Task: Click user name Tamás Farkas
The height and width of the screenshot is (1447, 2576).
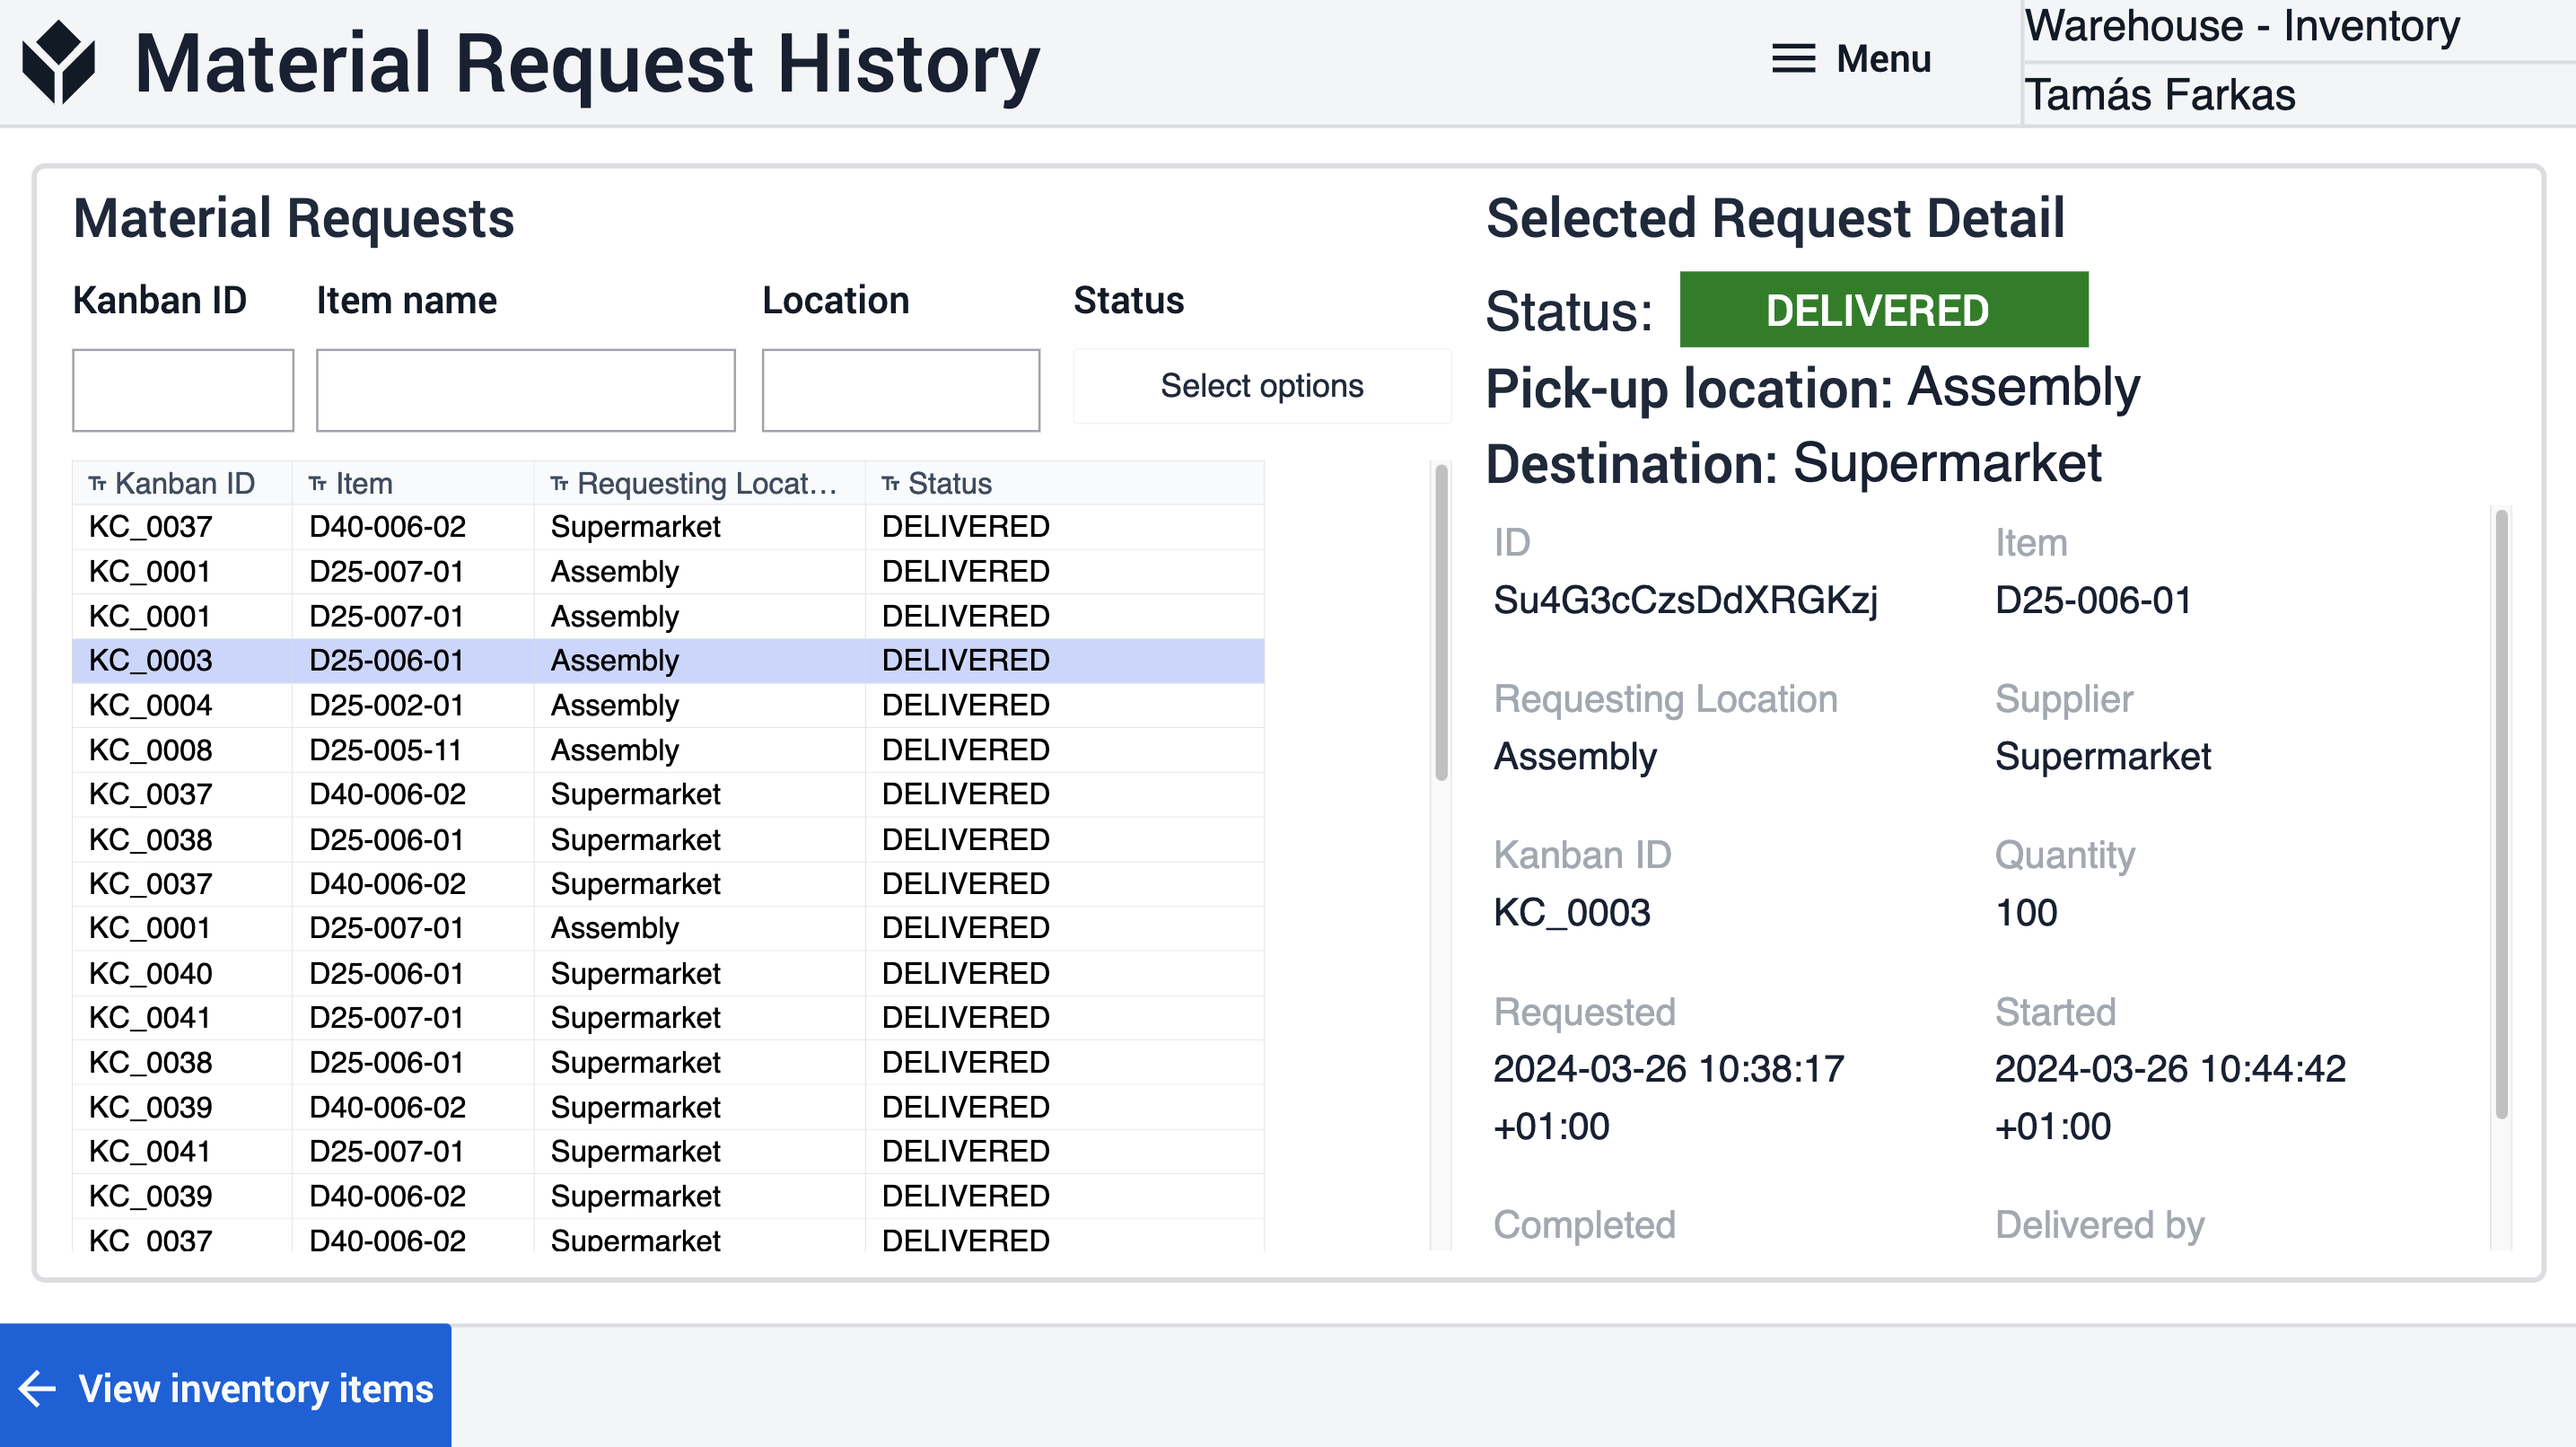Action: [x=2159, y=95]
